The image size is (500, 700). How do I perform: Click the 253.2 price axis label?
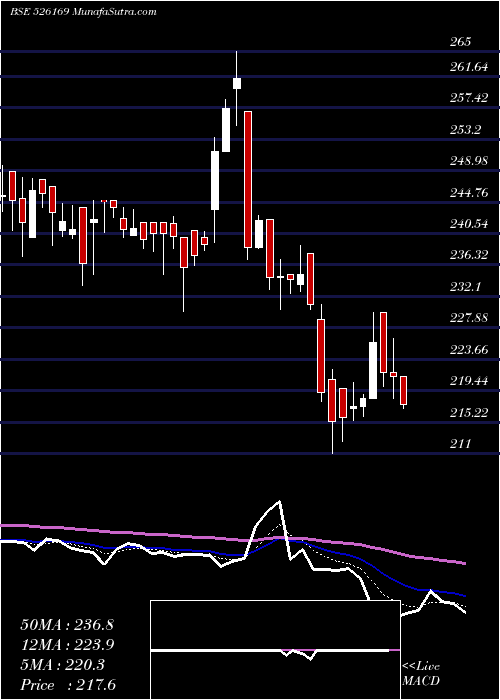[466, 129]
